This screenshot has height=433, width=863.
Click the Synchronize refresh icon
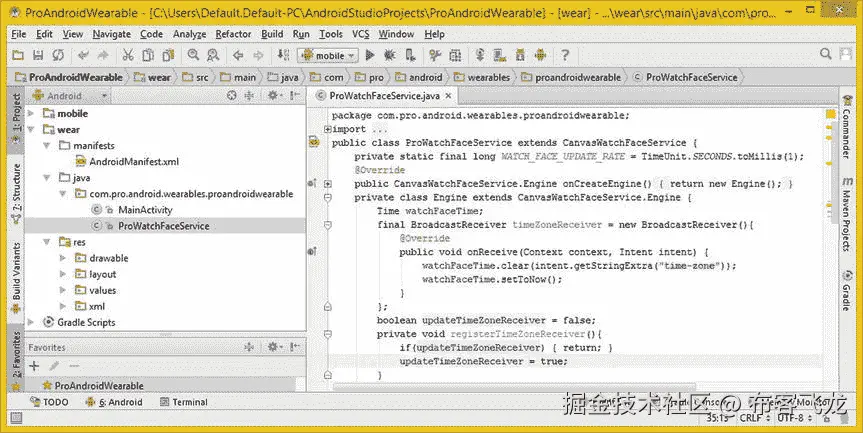click(58, 55)
